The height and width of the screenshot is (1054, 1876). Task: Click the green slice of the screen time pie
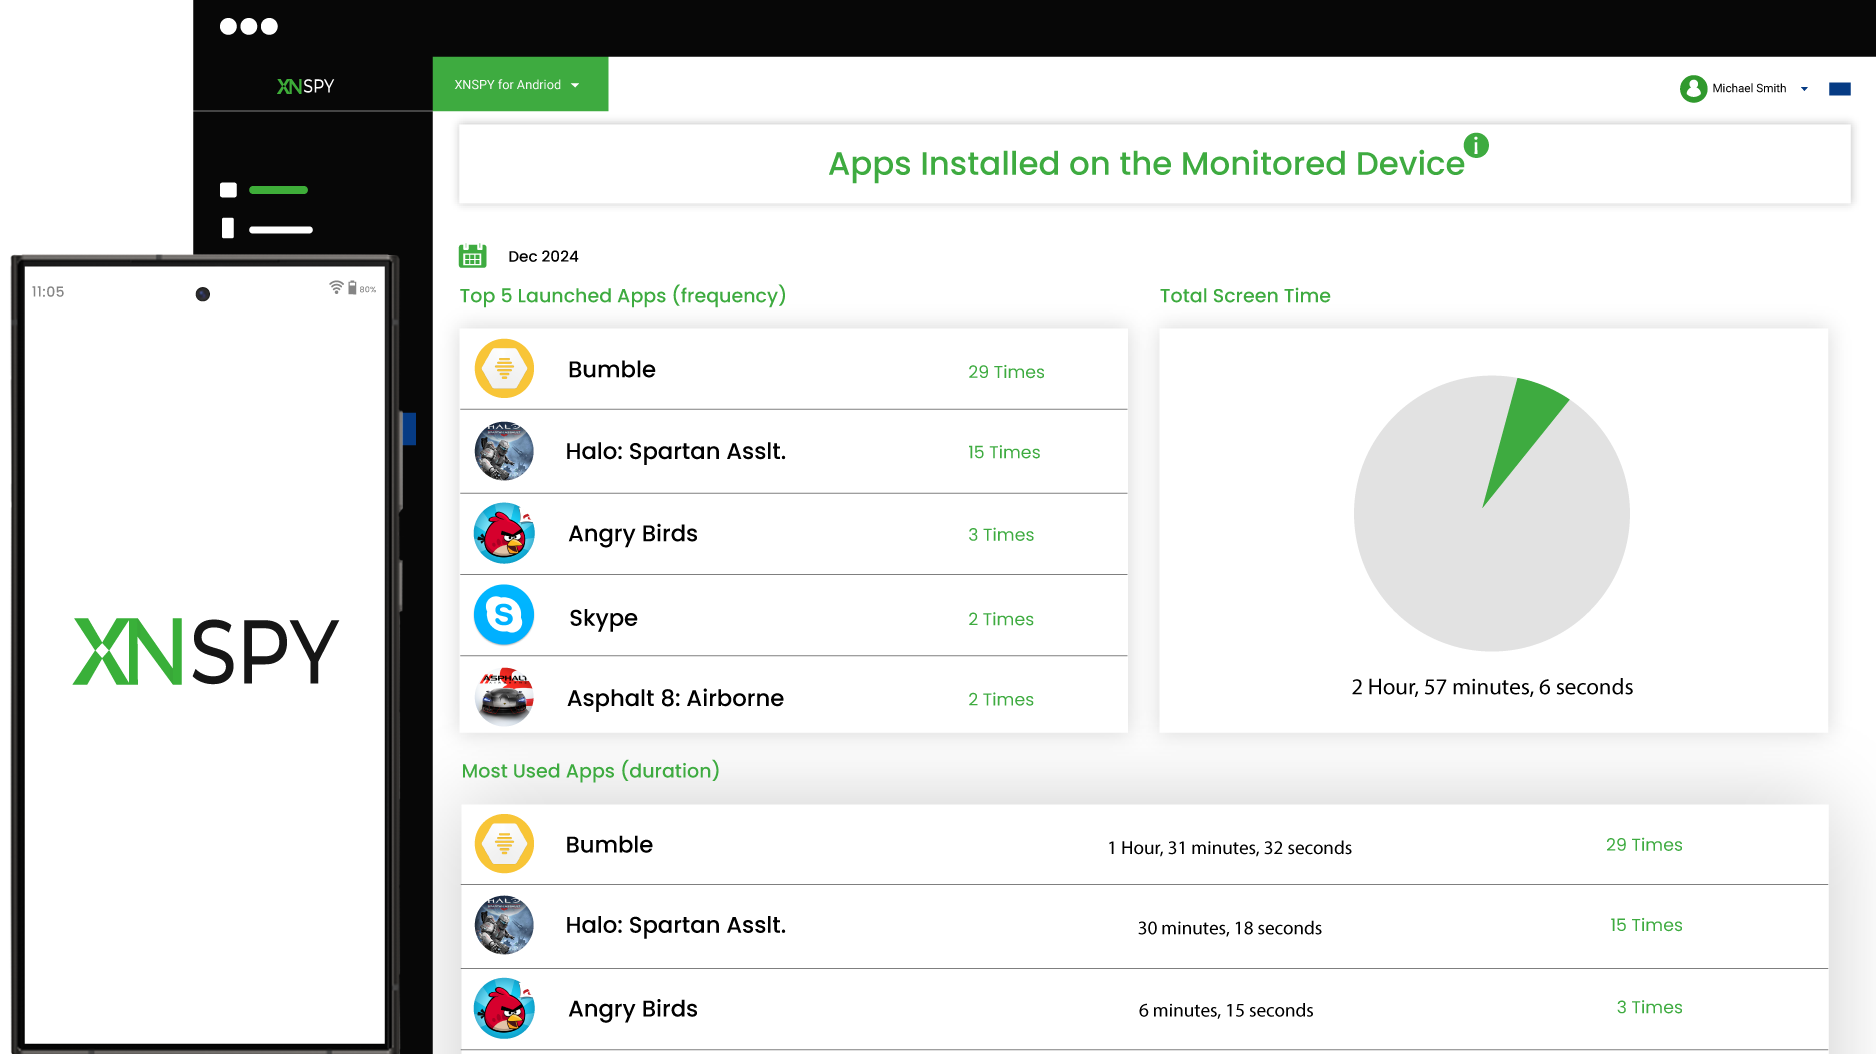(1528, 428)
